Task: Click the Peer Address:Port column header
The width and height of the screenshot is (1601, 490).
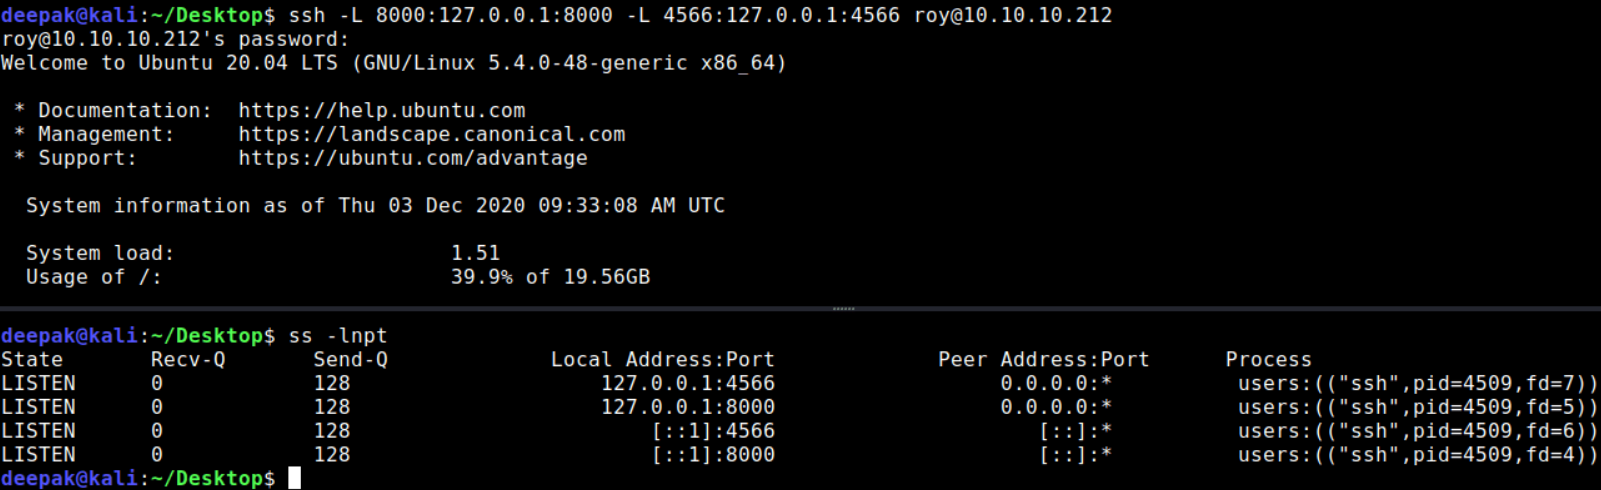Action: coord(1043,359)
